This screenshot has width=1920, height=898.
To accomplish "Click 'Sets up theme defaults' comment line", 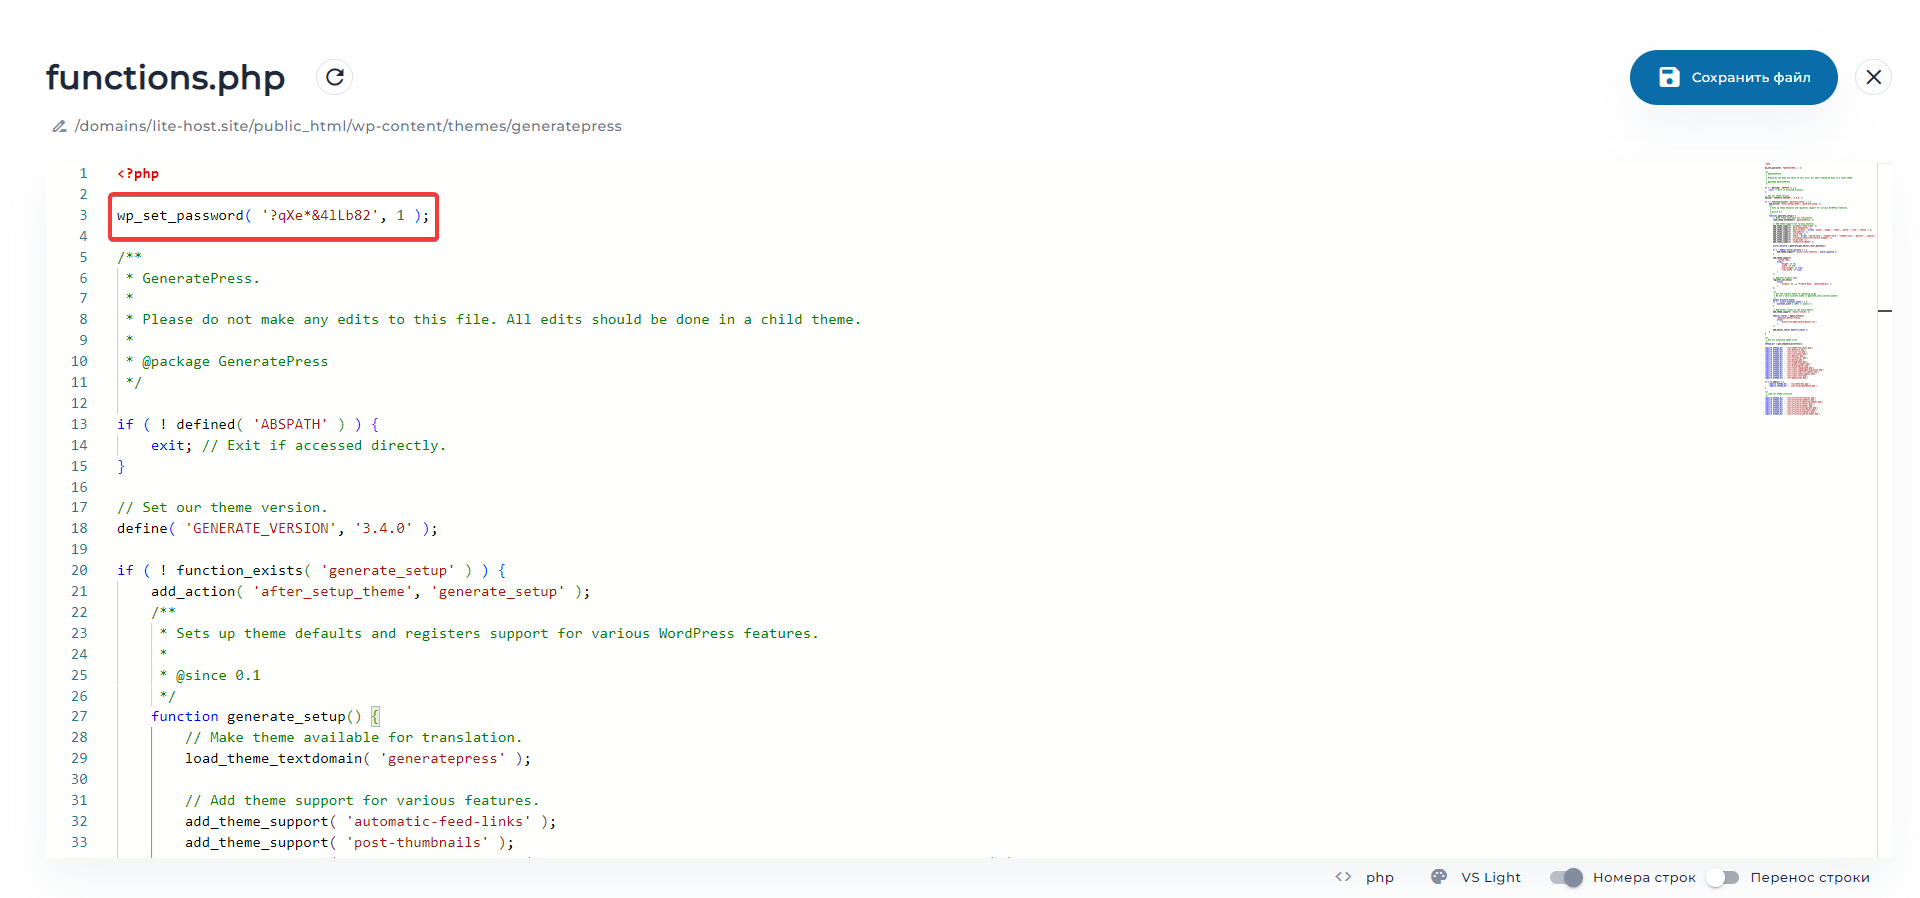I will click(x=489, y=634).
